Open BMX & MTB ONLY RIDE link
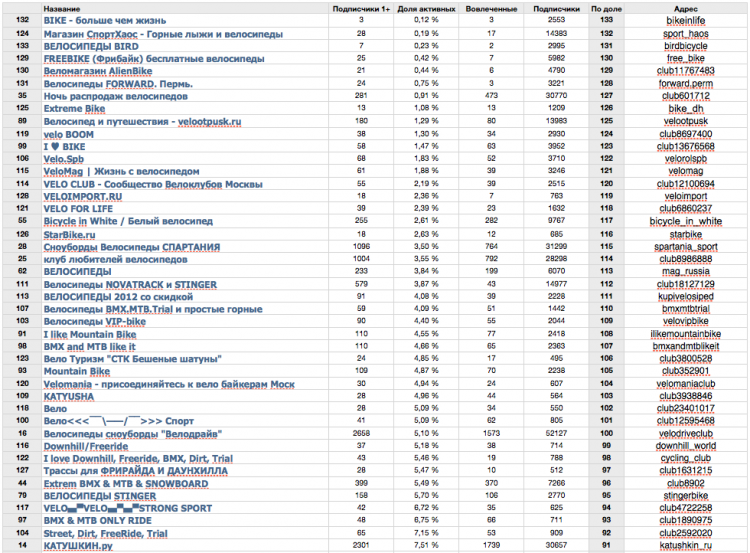This screenshot has width=750, height=553. pos(97,520)
